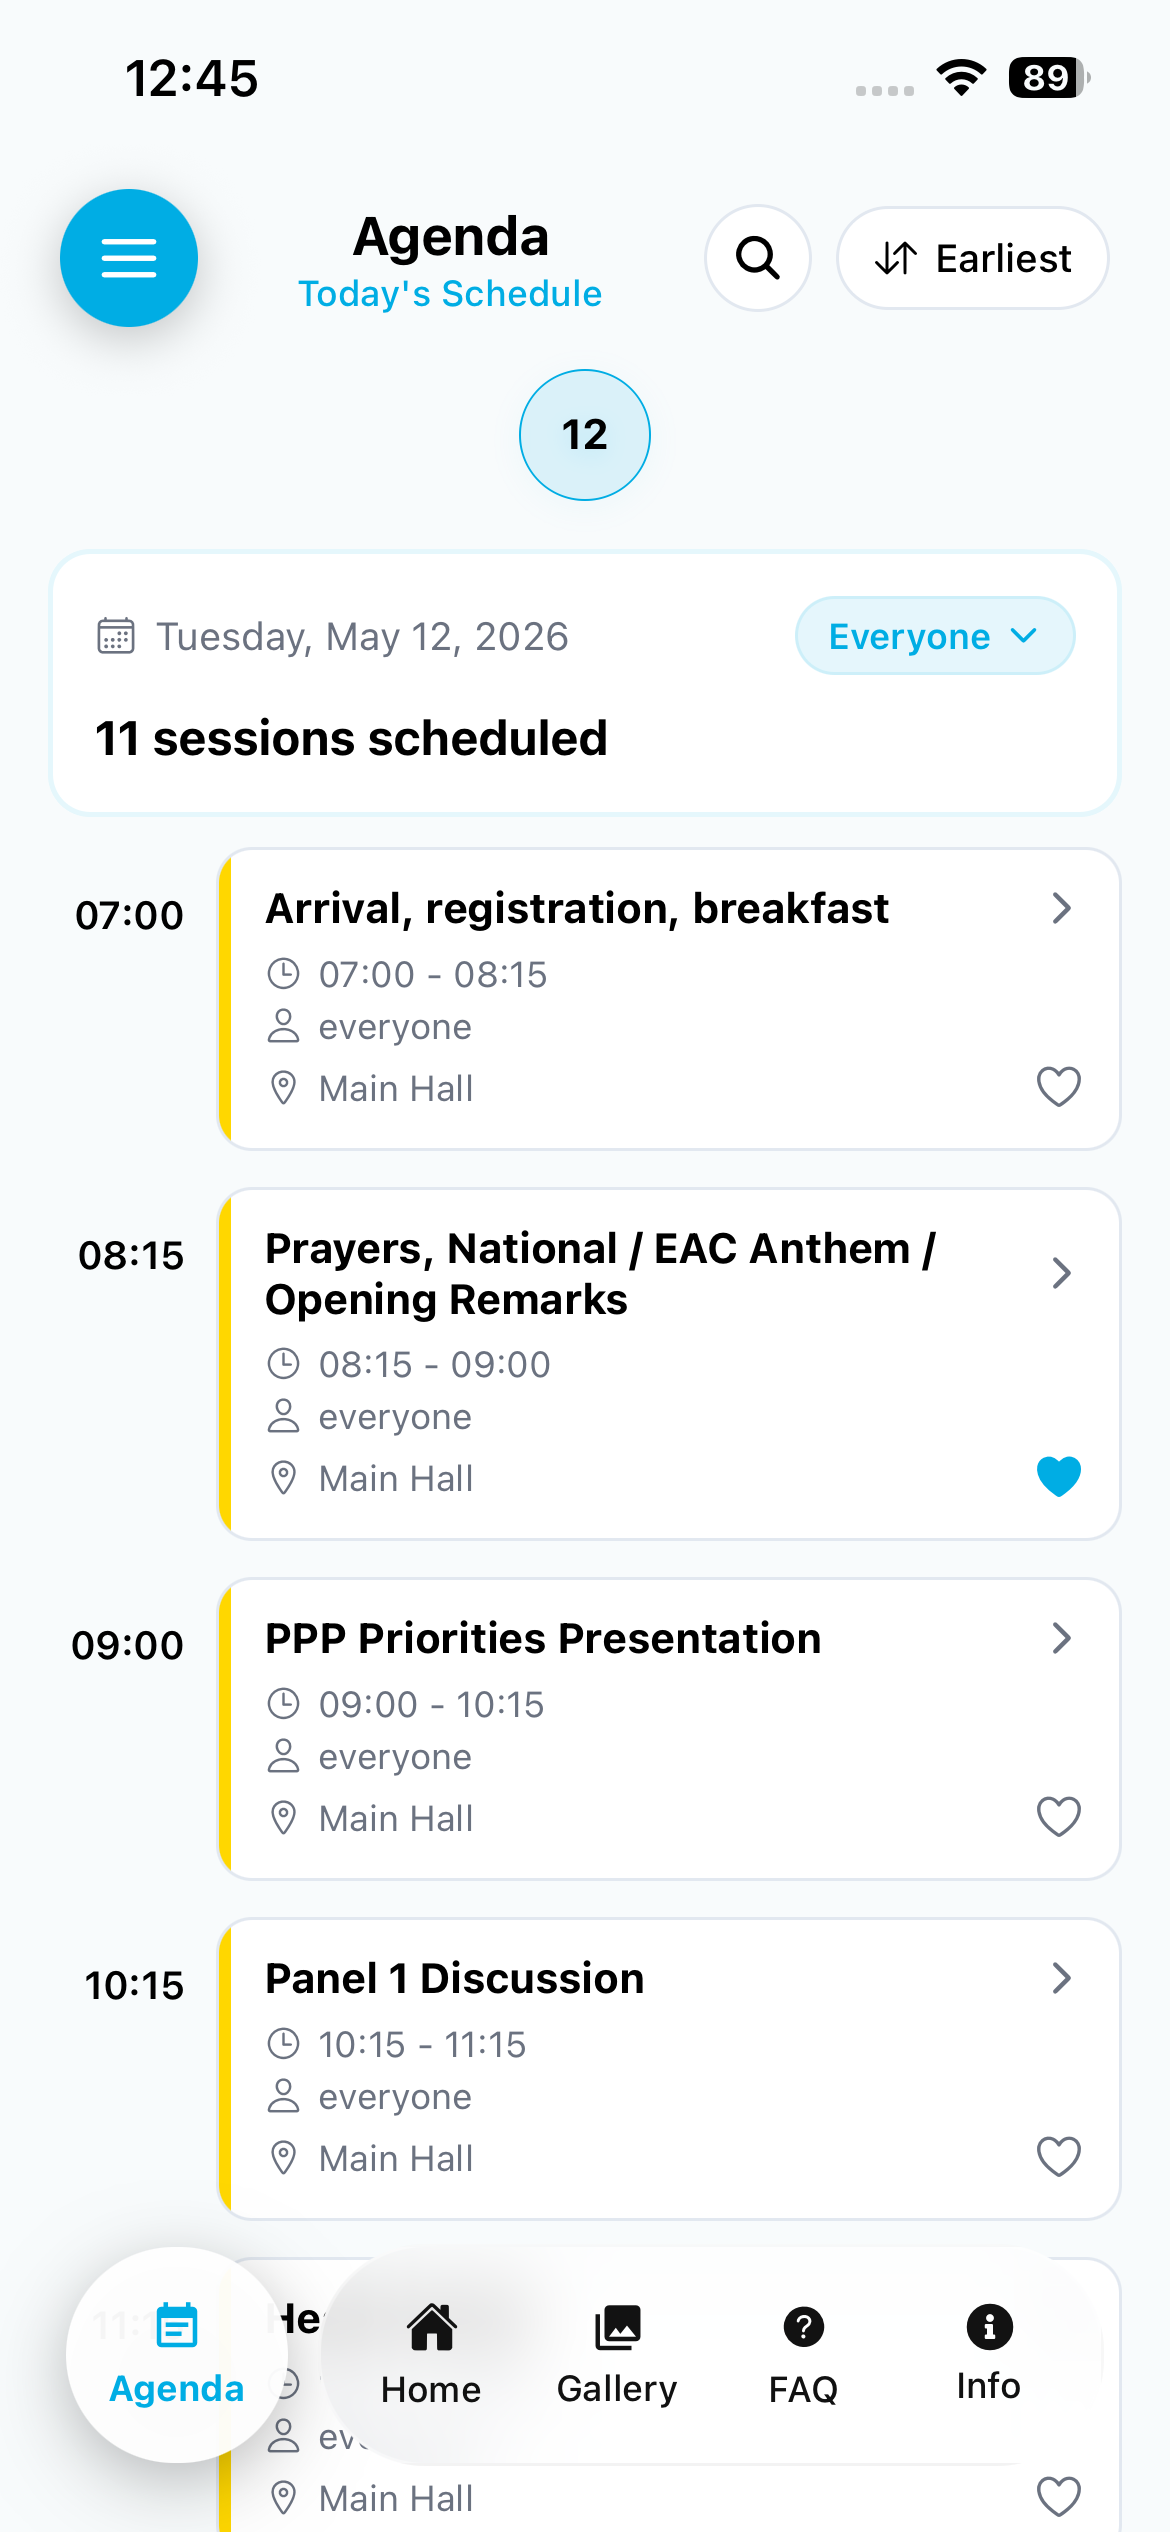Switch to the Gallery tab
Image resolution: width=1170 pixels, height=2532 pixels.
617,2354
